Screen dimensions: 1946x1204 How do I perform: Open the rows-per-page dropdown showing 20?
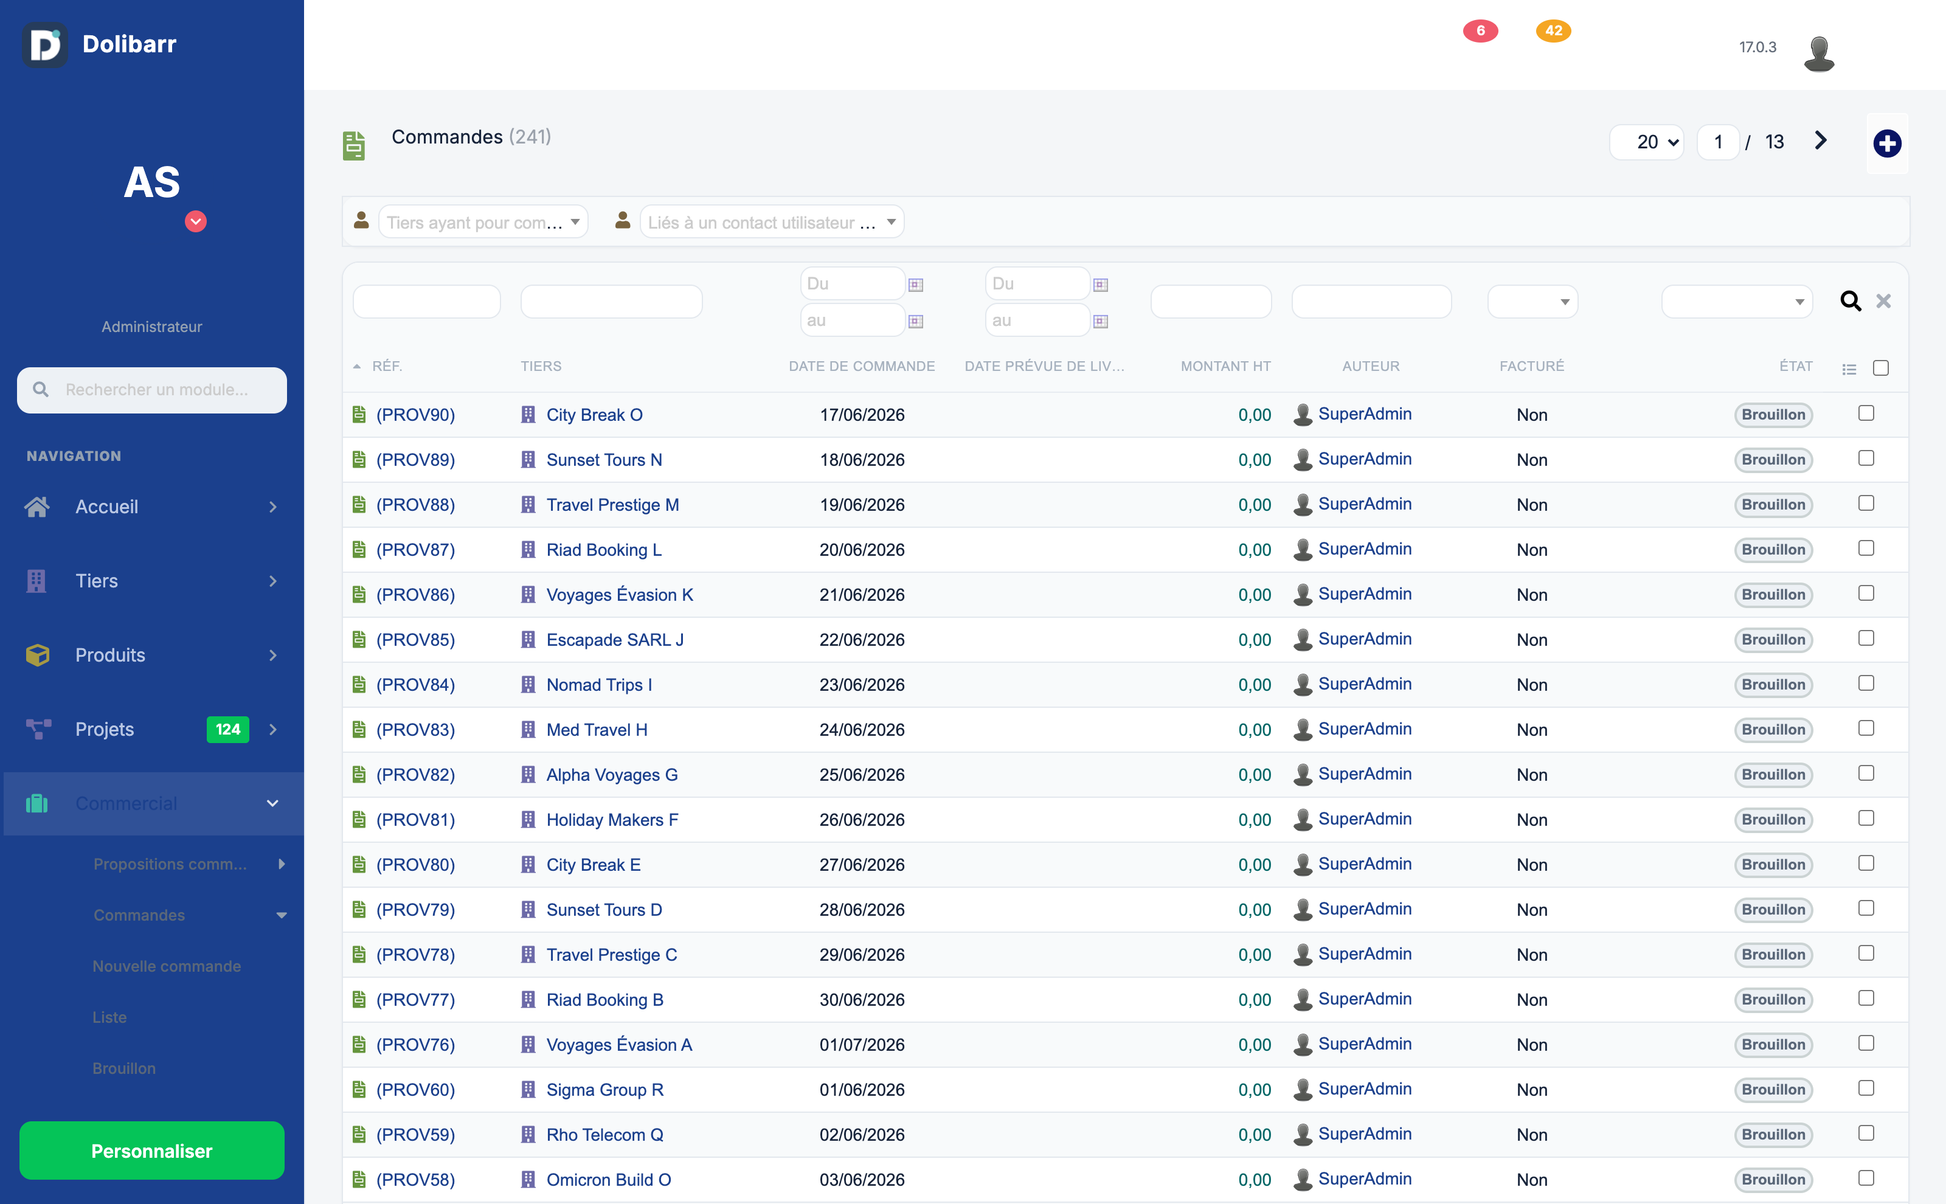(1647, 142)
